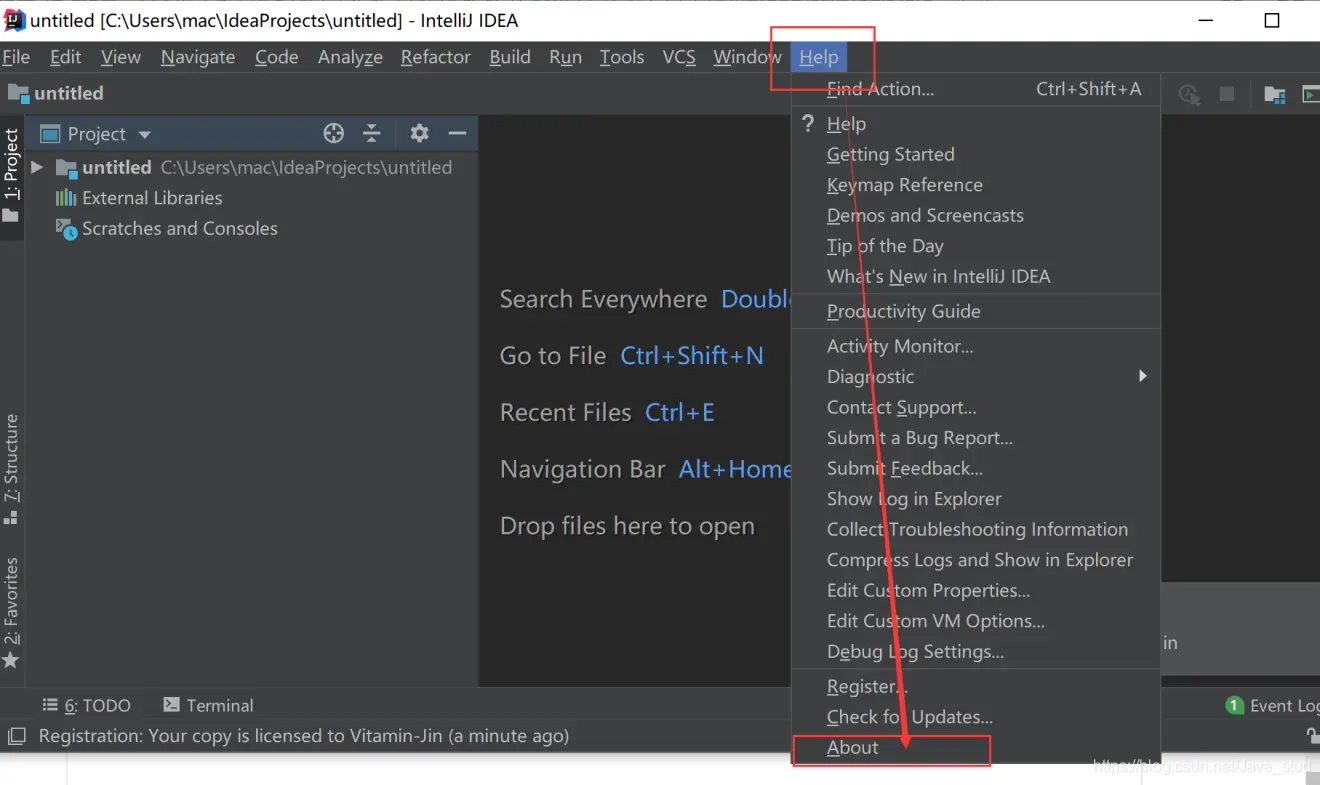
Task: Click the tool windows quick-access icon in status bar
Action: tap(16, 737)
